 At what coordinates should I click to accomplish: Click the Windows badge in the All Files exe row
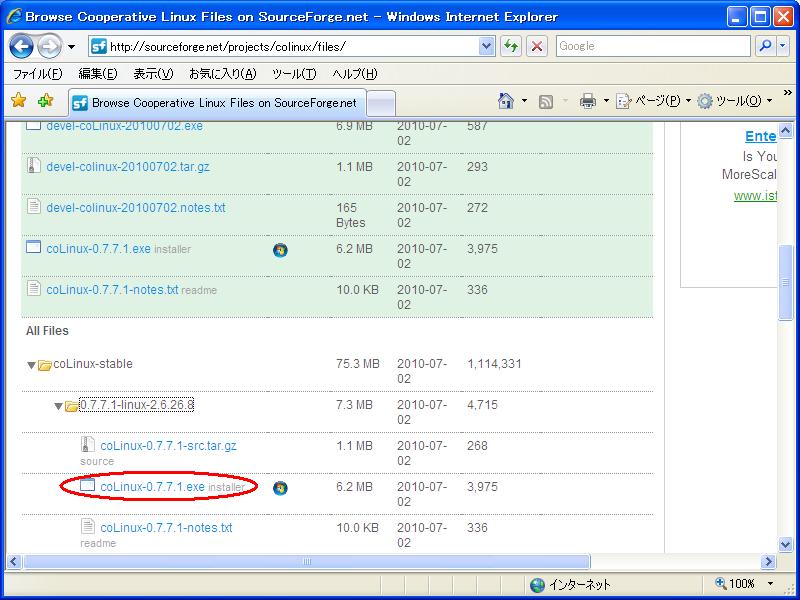pyautogui.click(x=280, y=488)
